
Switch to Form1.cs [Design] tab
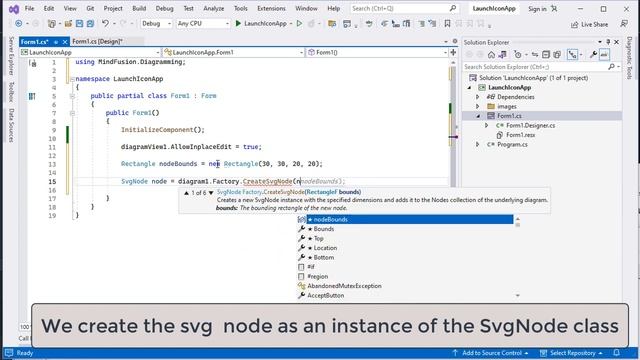click(98, 41)
